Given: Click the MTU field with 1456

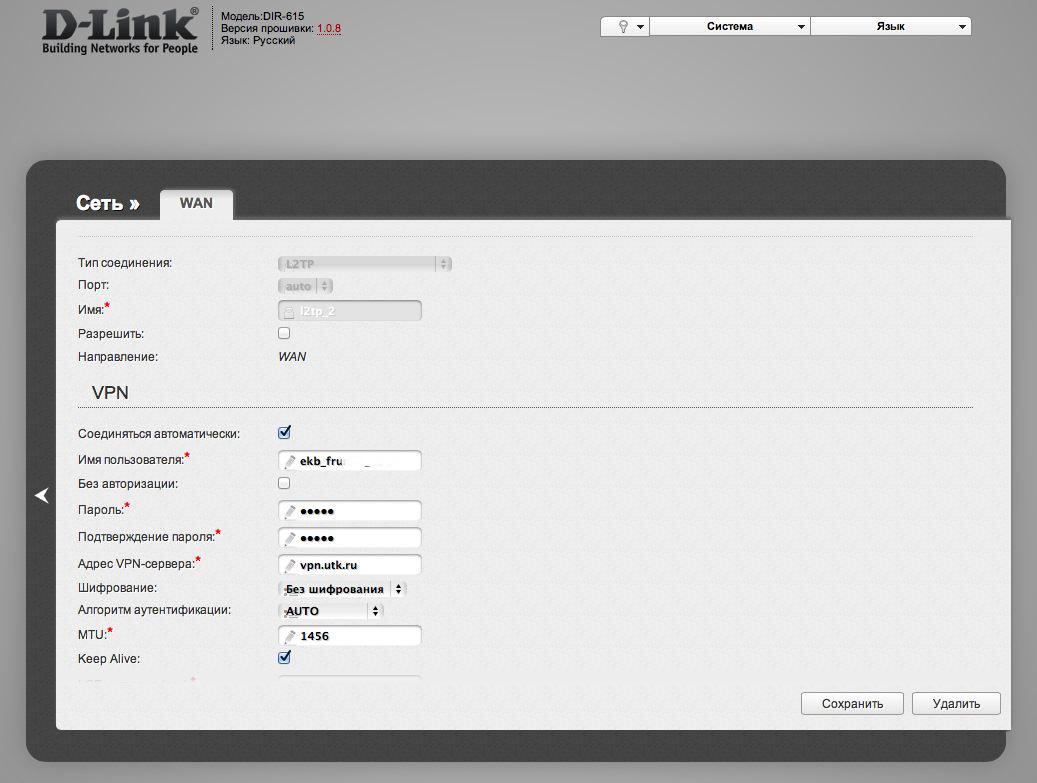Looking at the screenshot, I should click(x=350, y=636).
